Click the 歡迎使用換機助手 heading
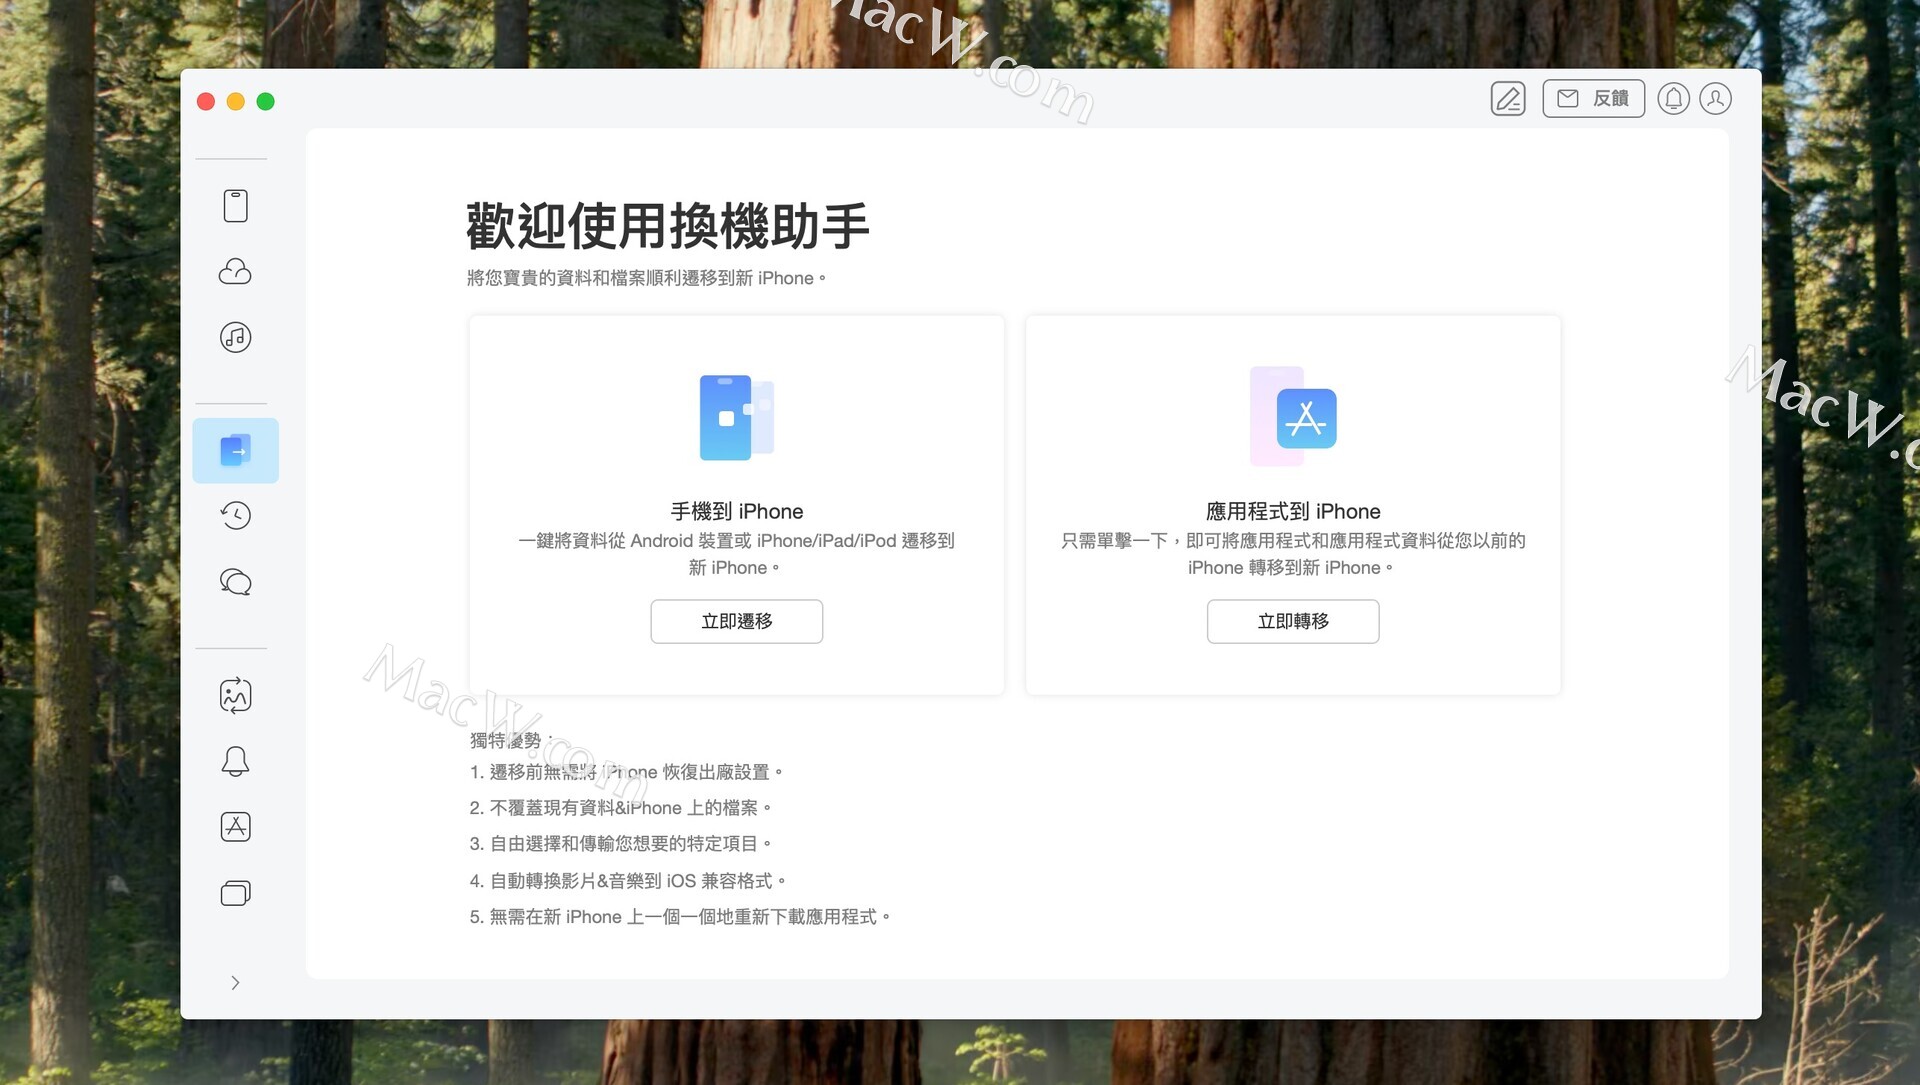The image size is (1920, 1085). click(668, 226)
